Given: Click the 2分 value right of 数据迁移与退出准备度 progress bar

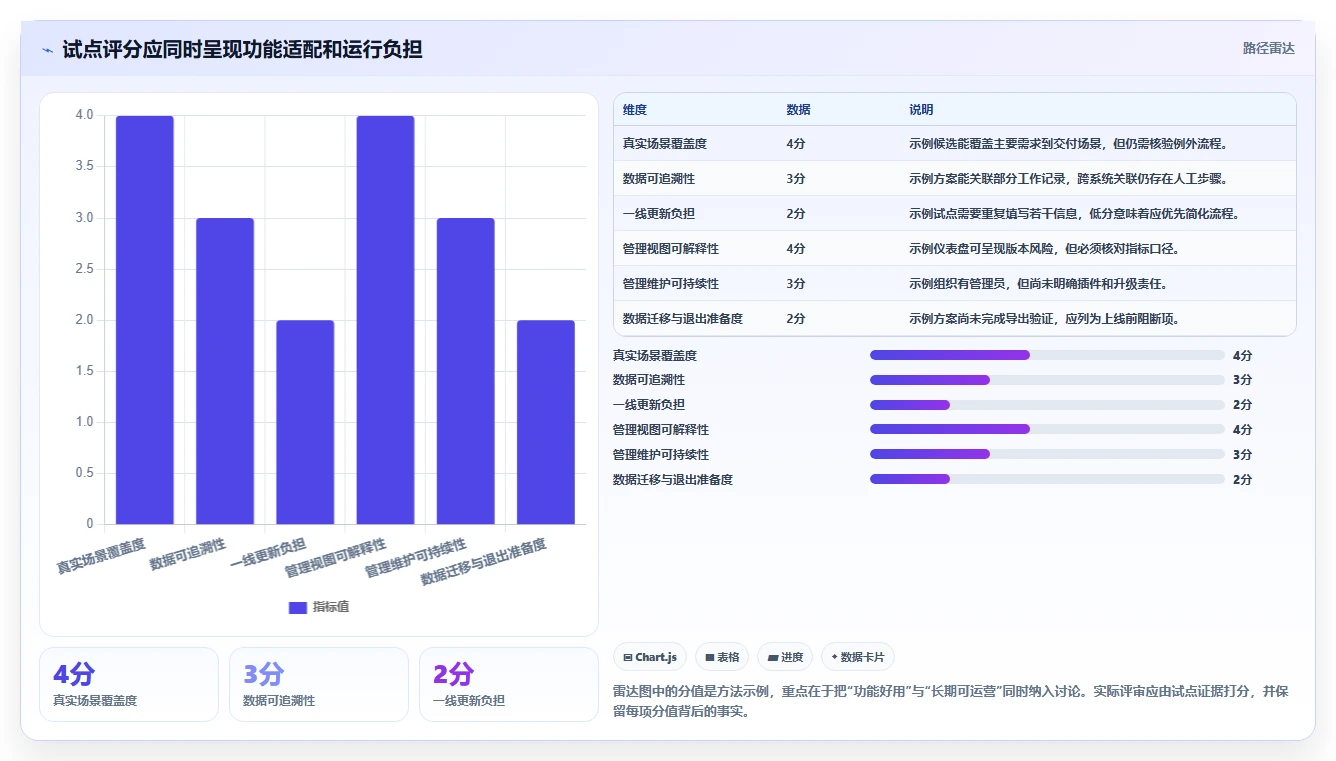Looking at the screenshot, I should pyautogui.click(x=1242, y=480).
